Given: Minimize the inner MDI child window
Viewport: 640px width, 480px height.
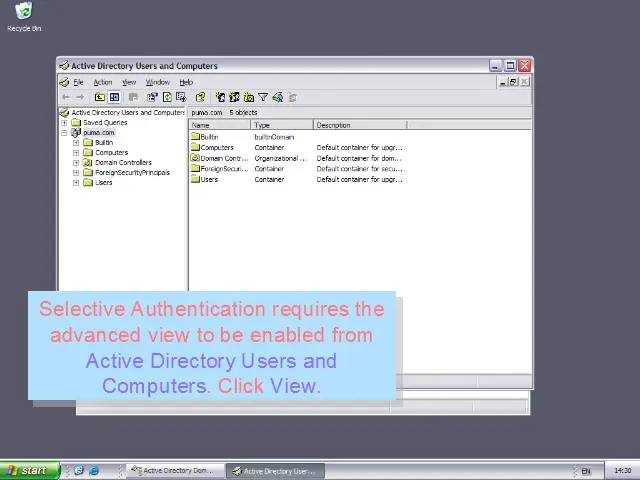Looking at the screenshot, I should [503, 82].
